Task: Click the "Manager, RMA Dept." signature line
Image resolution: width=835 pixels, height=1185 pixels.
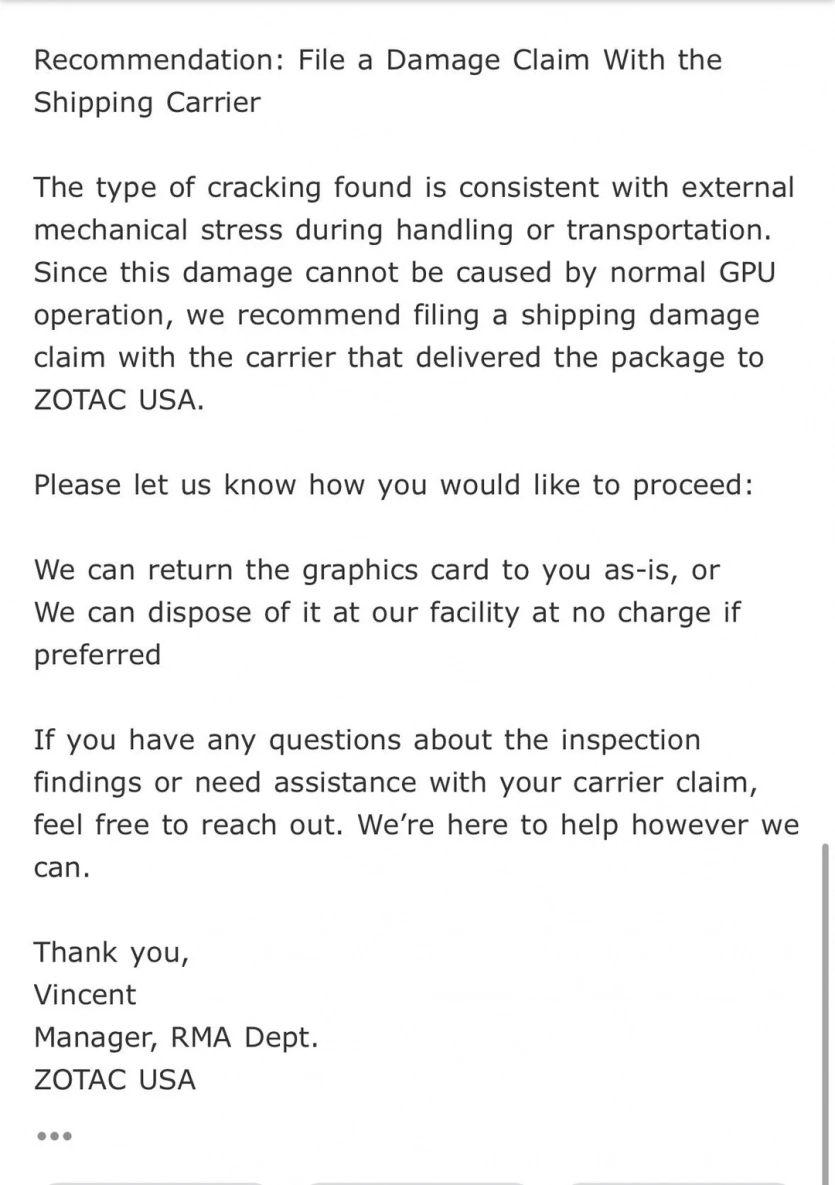Action: 176,1038
